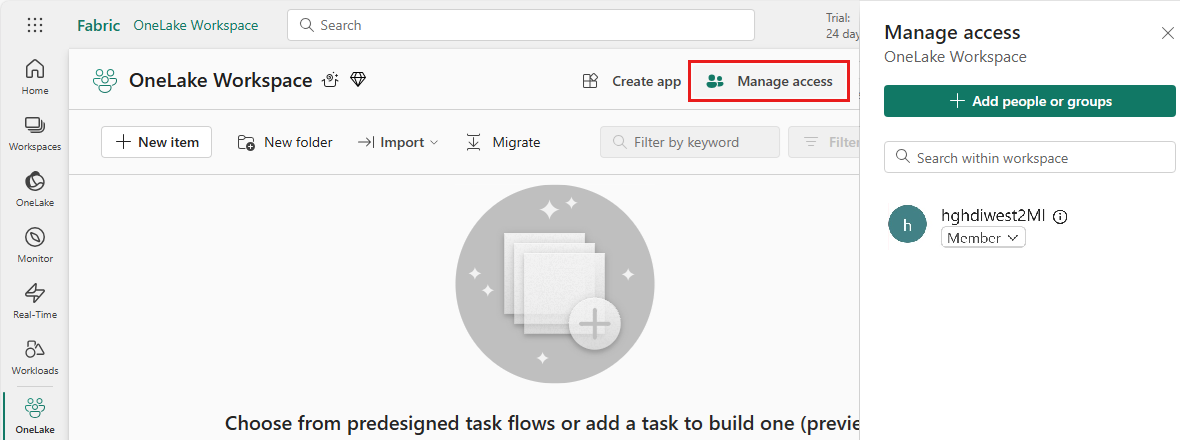The width and height of the screenshot is (1180, 440).
Task: Select New folder in toolbar
Action: 285,142
